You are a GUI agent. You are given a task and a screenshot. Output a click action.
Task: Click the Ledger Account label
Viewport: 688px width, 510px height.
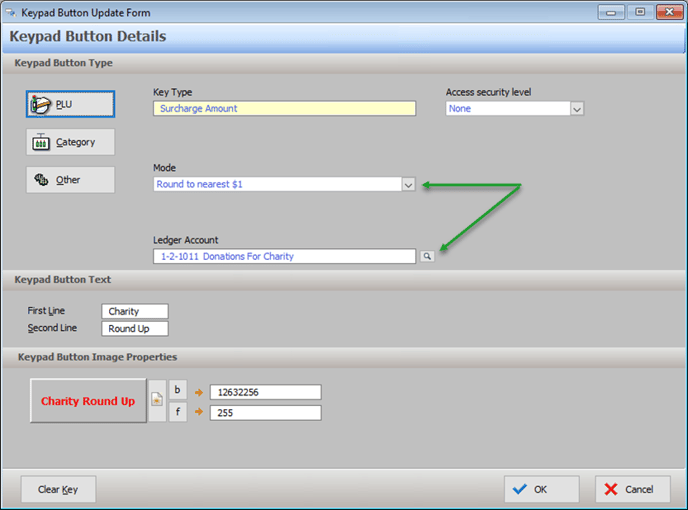pyautogui.click(x=185, y=240)
